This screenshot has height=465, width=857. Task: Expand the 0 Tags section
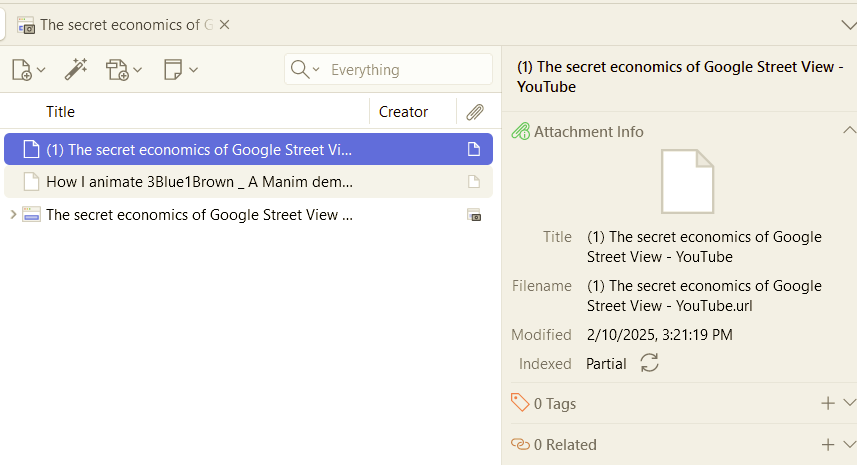coord(849,403)
